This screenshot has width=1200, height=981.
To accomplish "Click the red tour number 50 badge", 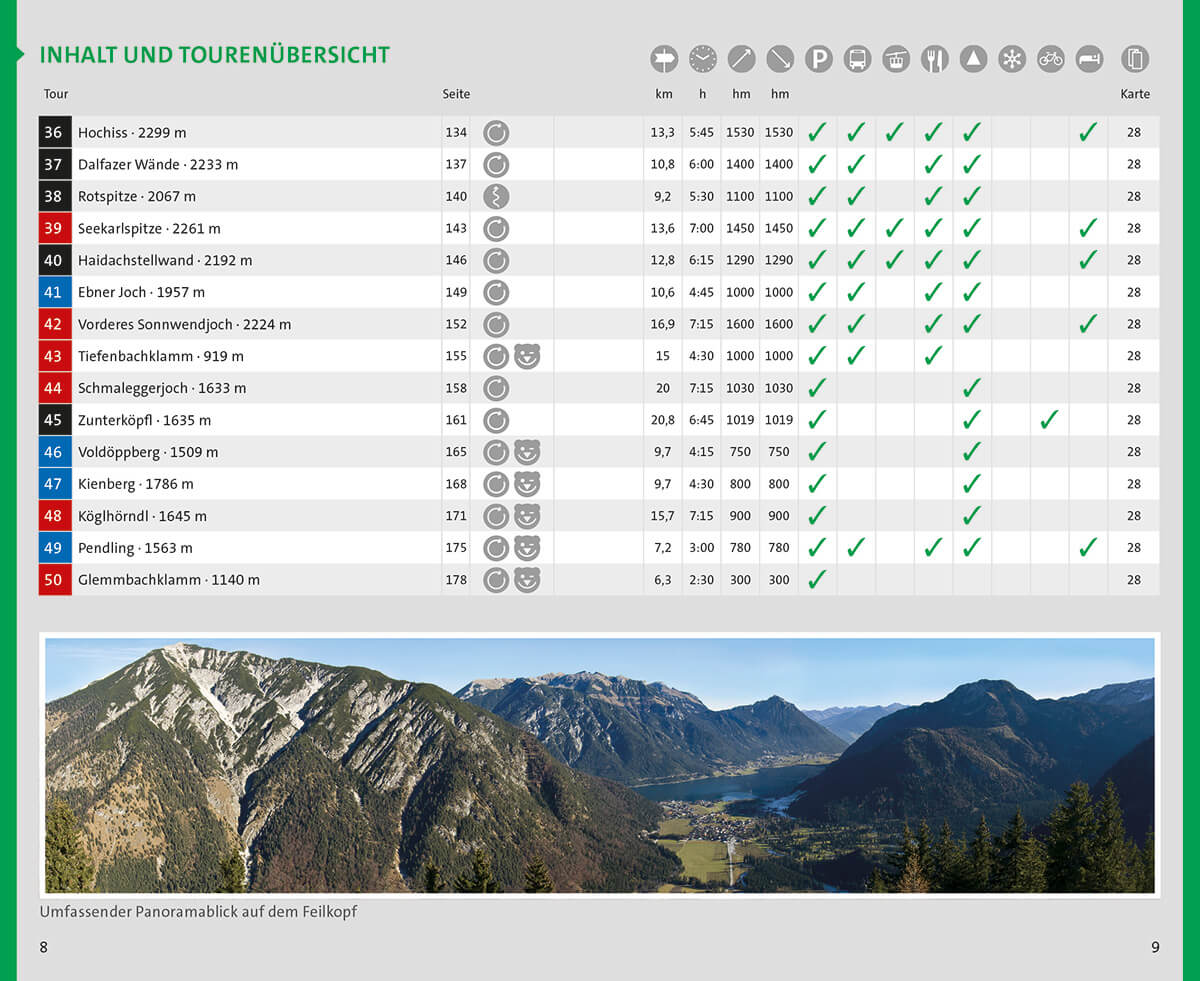I will tap(55, 580).
